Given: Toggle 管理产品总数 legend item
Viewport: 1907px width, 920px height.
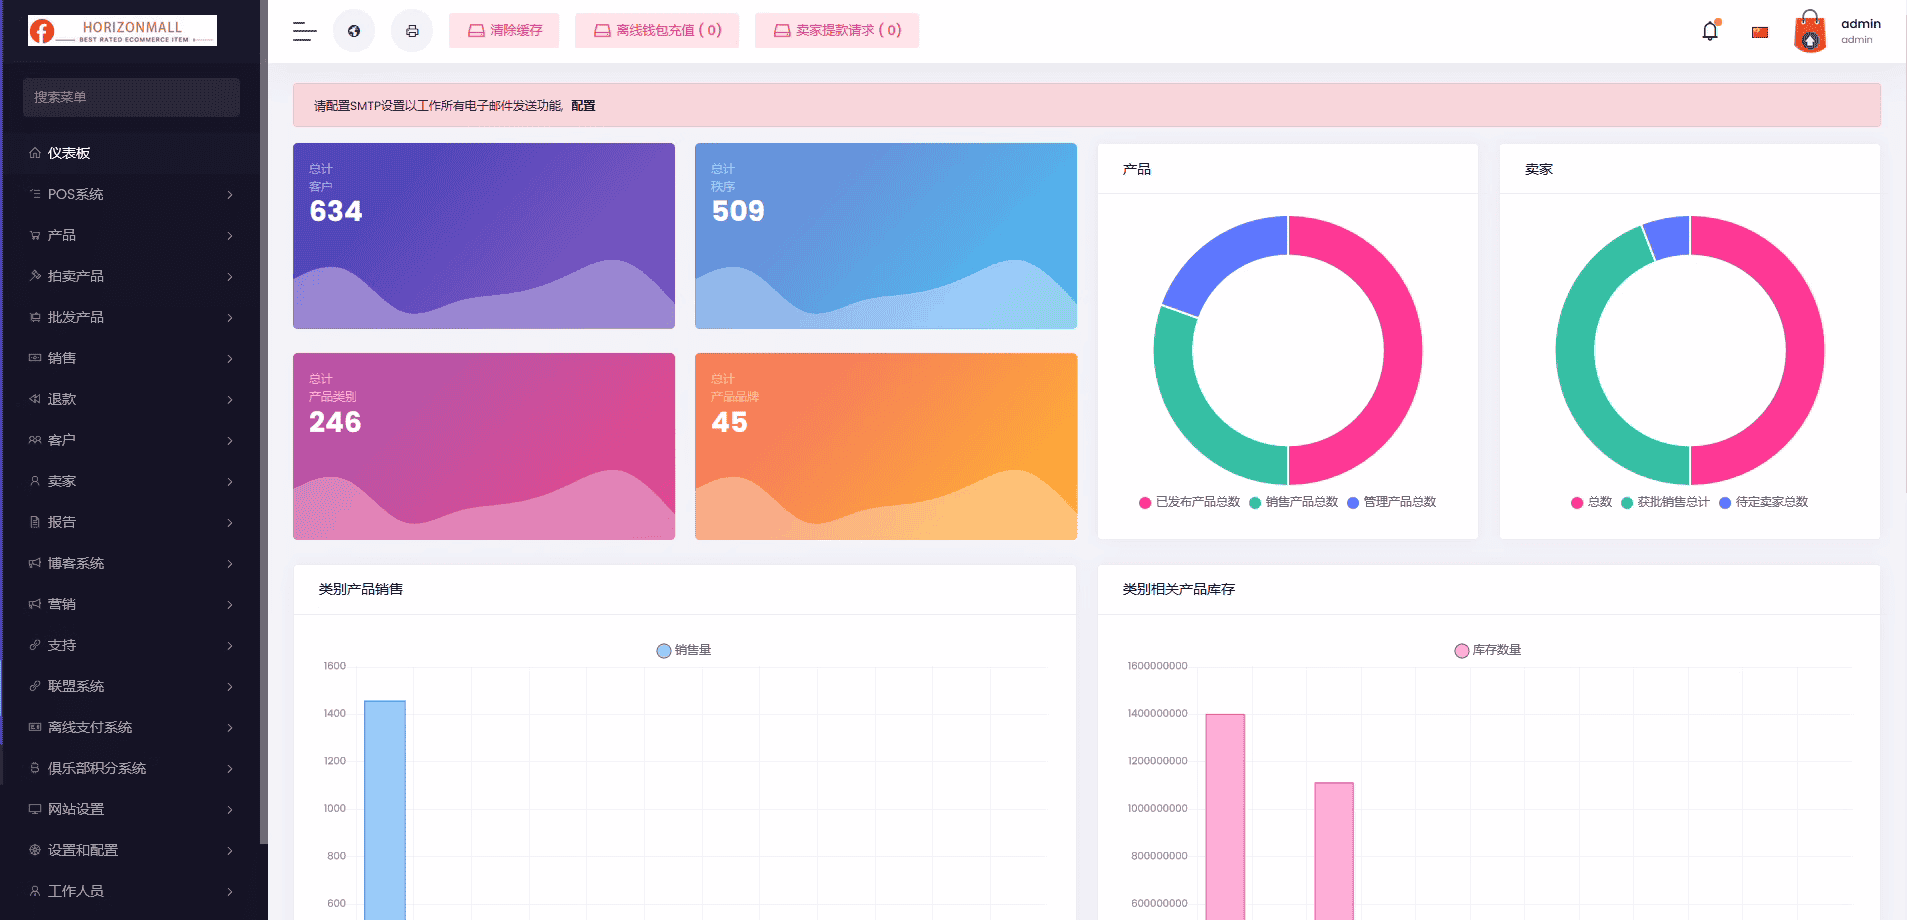Looking at the screenshot, I should [1391, 502].
